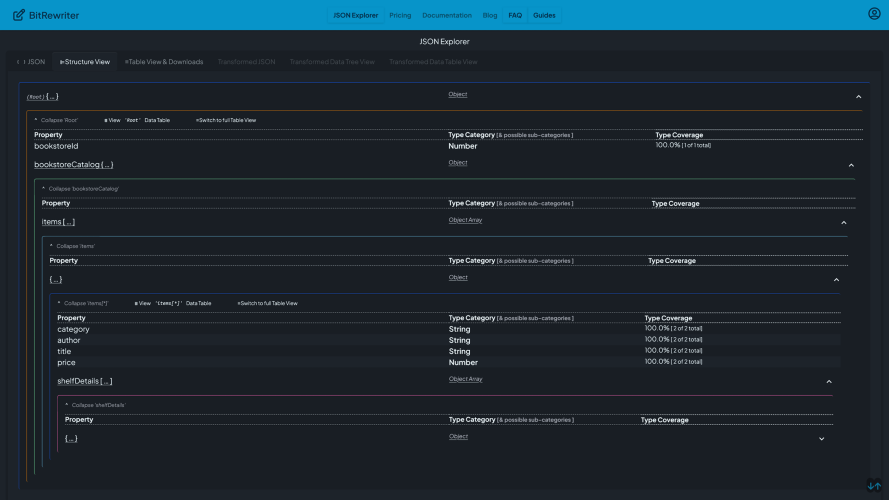This screenshot has width=889, height=500.
Task: Open the JSON Explorer nav item
Action: (x=355, y=15)
